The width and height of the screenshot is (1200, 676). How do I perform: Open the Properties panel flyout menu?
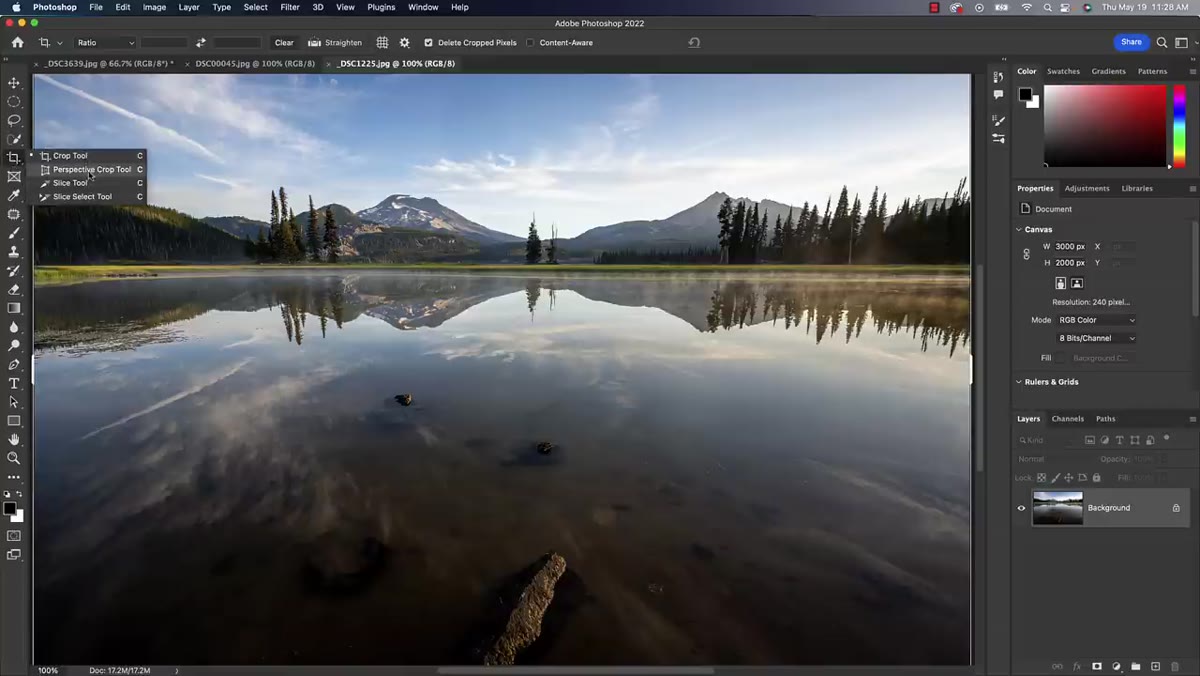[1192, 189]
